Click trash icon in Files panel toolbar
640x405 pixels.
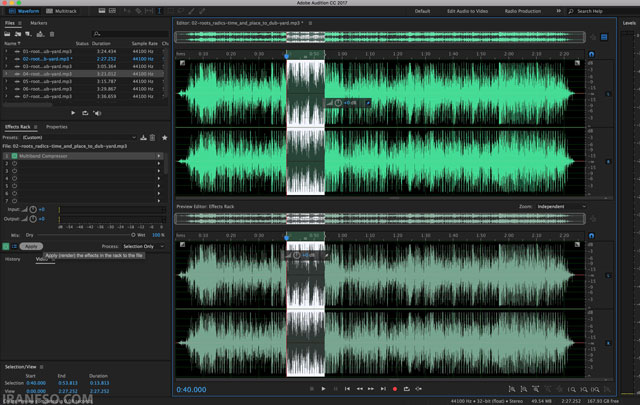pyautogui.click(x=52, y=34)
